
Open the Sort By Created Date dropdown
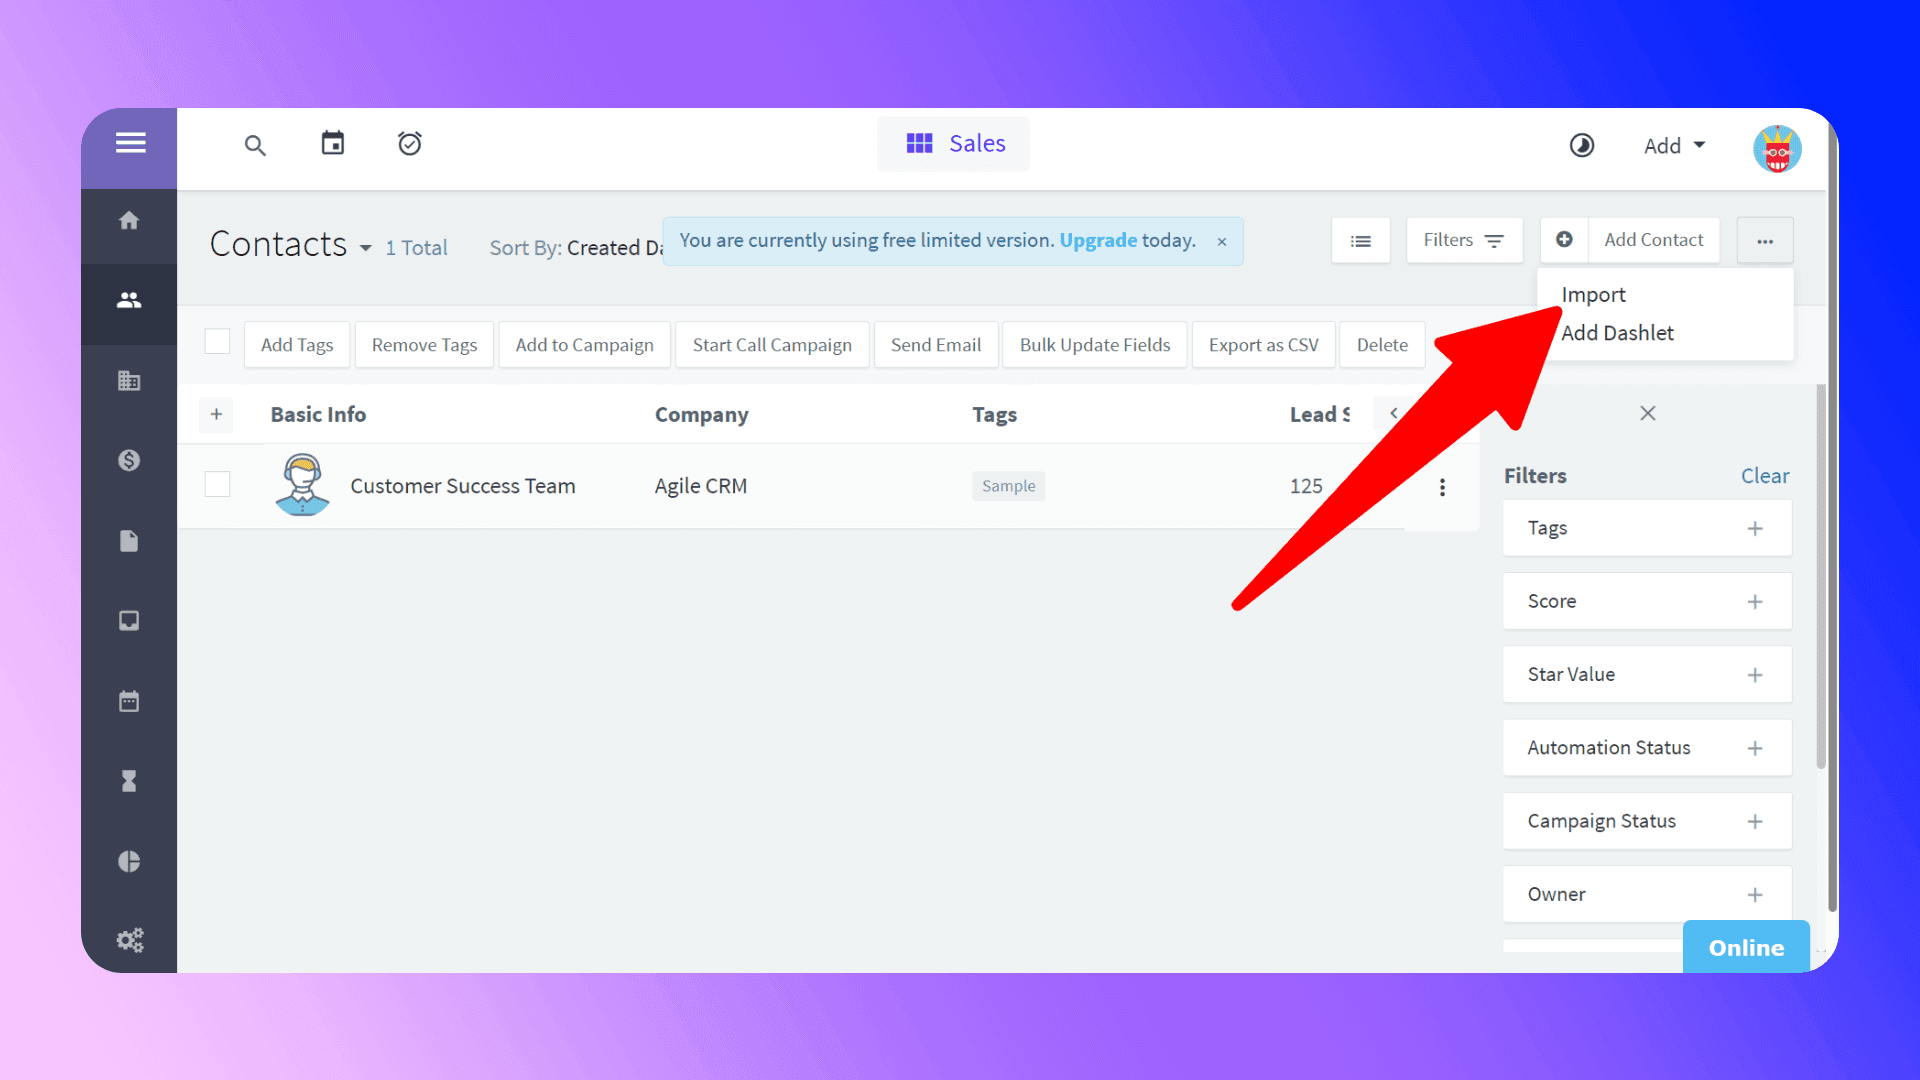pos(576,248)
